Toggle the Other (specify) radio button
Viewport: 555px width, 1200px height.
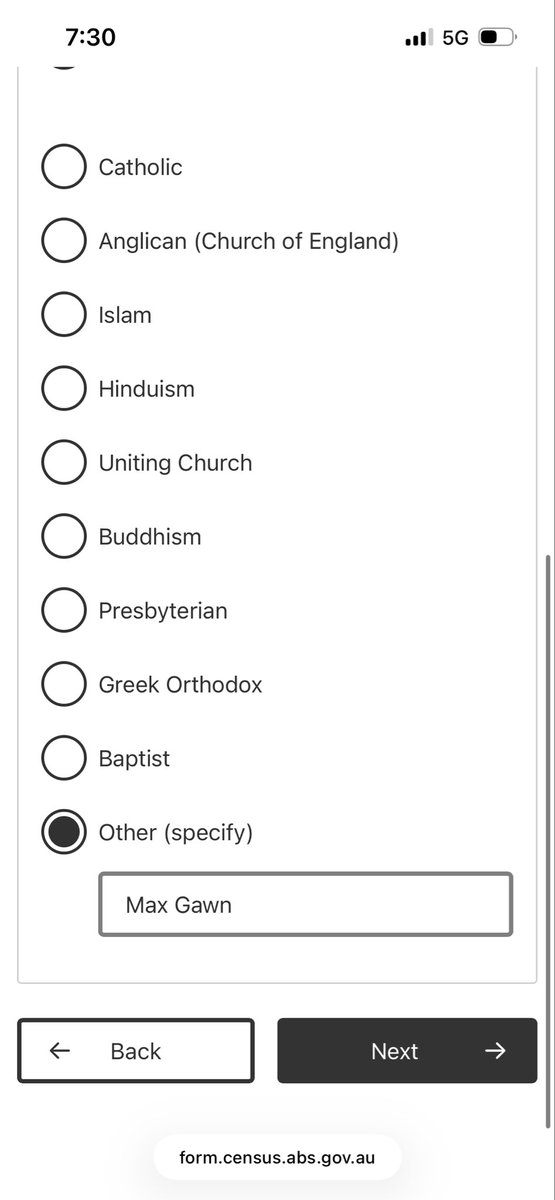[x=63, y=833]
